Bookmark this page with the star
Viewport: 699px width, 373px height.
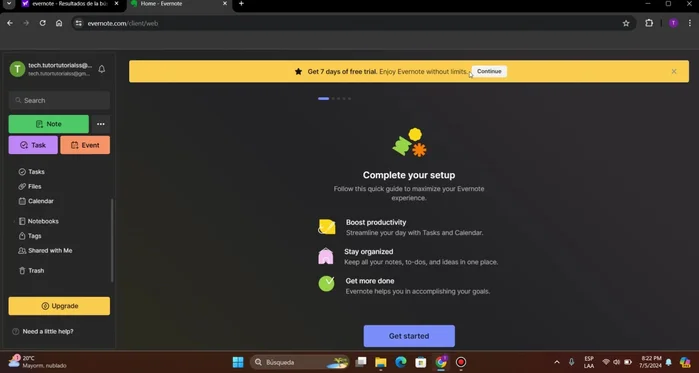click(626, 23)
